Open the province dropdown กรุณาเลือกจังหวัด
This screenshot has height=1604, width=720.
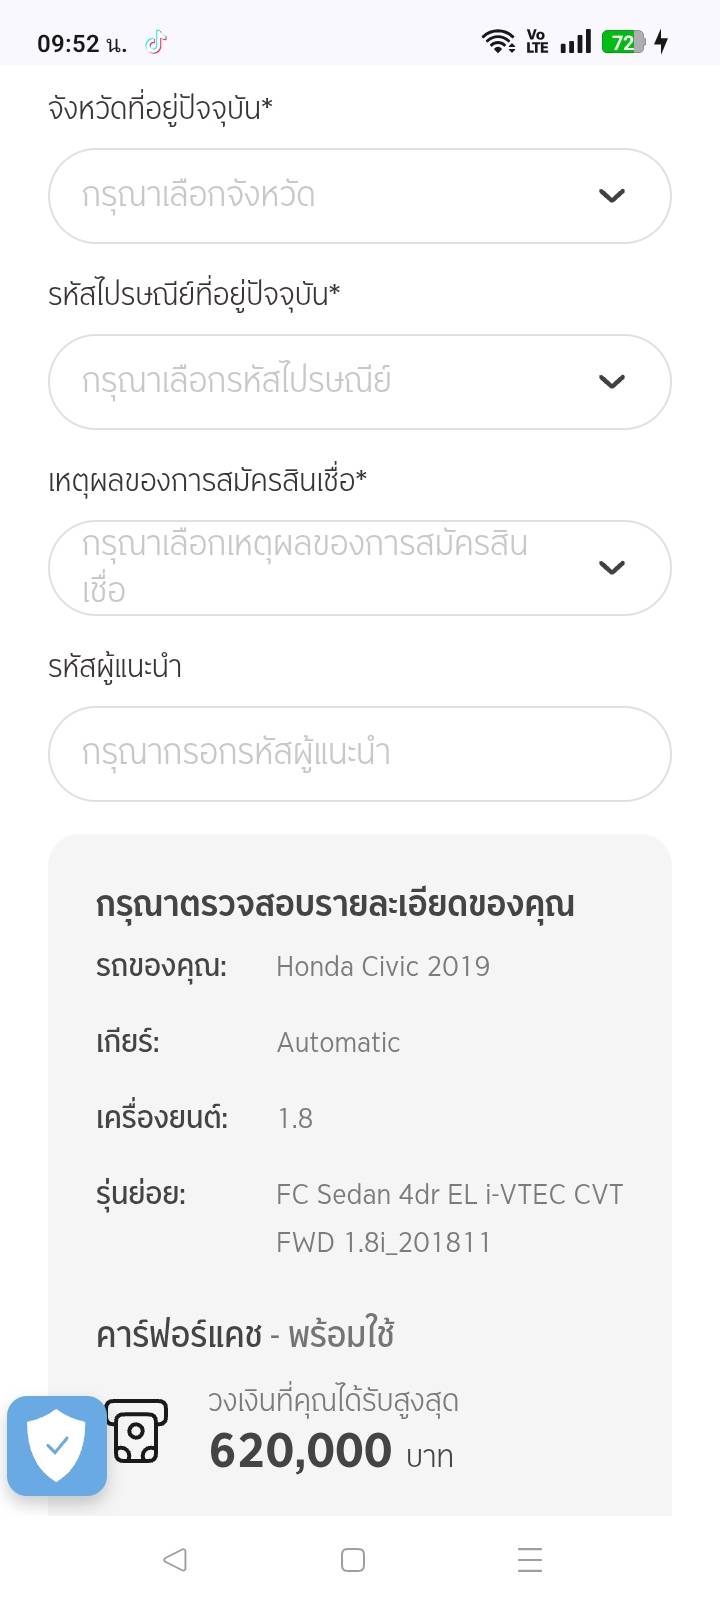click(330, 196)
